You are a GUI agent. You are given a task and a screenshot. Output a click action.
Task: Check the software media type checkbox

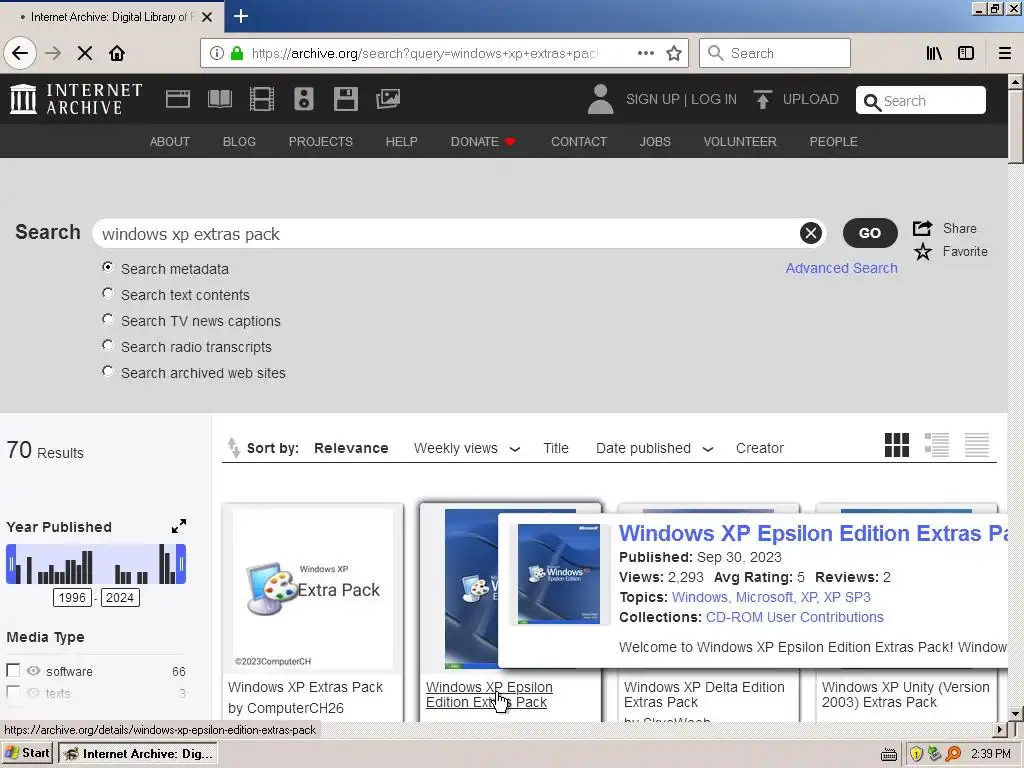13,671
